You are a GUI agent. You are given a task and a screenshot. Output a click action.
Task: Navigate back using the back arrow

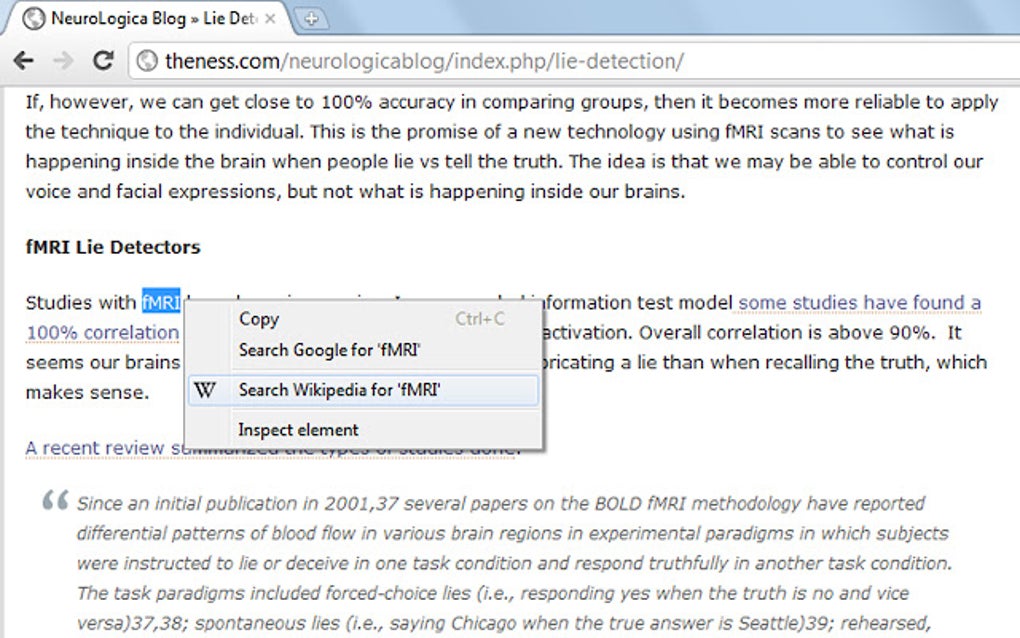[24, 60]
